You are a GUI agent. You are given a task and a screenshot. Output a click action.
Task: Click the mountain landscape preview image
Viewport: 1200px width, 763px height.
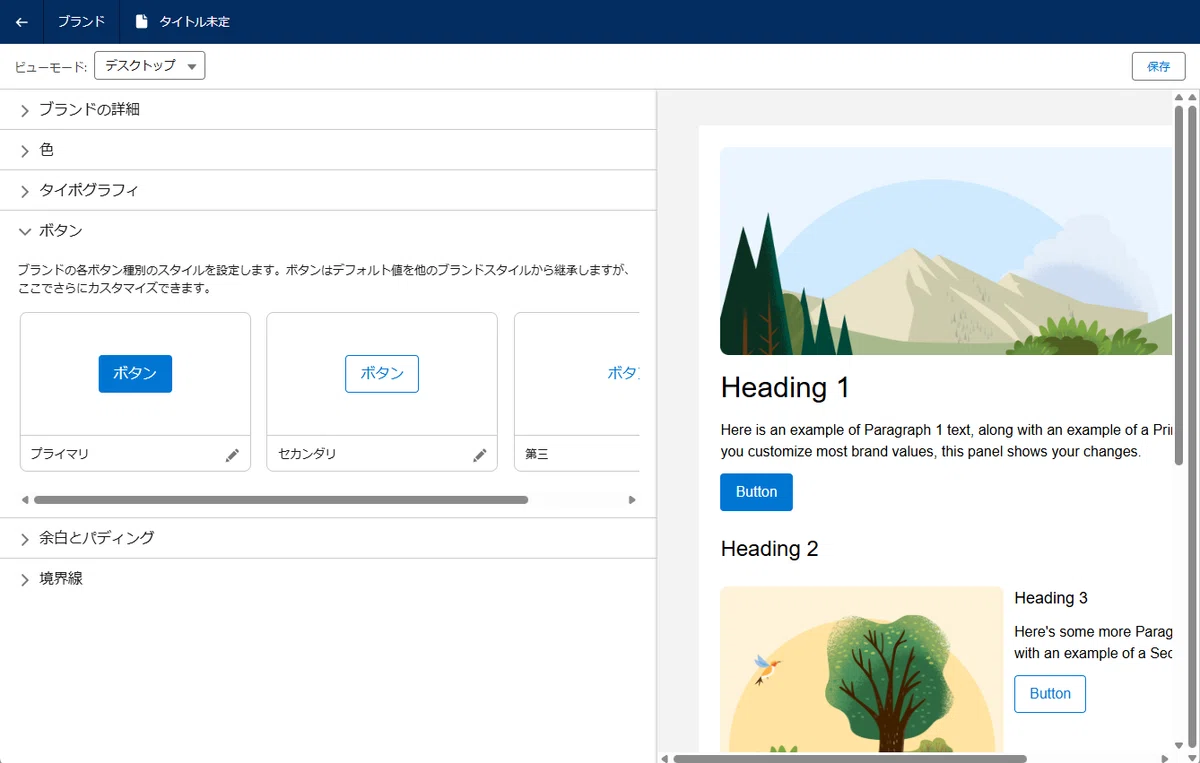tap(946, 251)
